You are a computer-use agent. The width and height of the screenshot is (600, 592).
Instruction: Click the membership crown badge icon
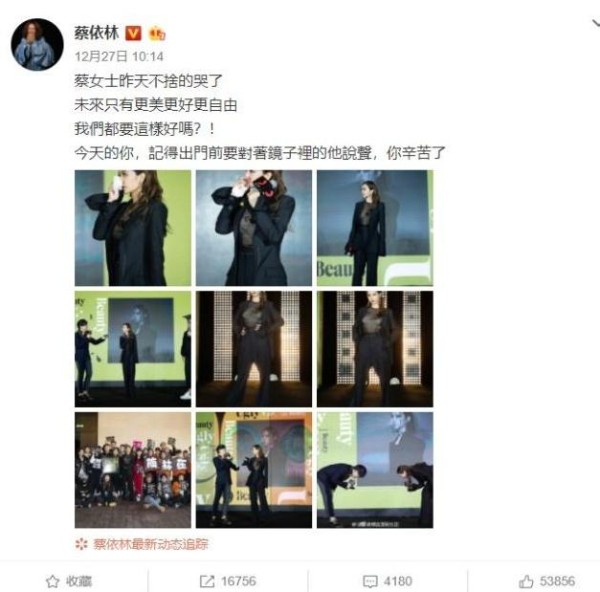point(157,34)
